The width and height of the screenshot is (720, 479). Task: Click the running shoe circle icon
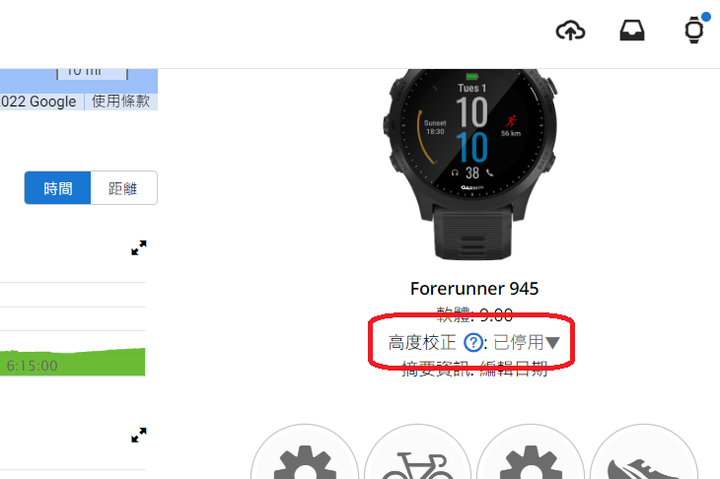point(644,452)
